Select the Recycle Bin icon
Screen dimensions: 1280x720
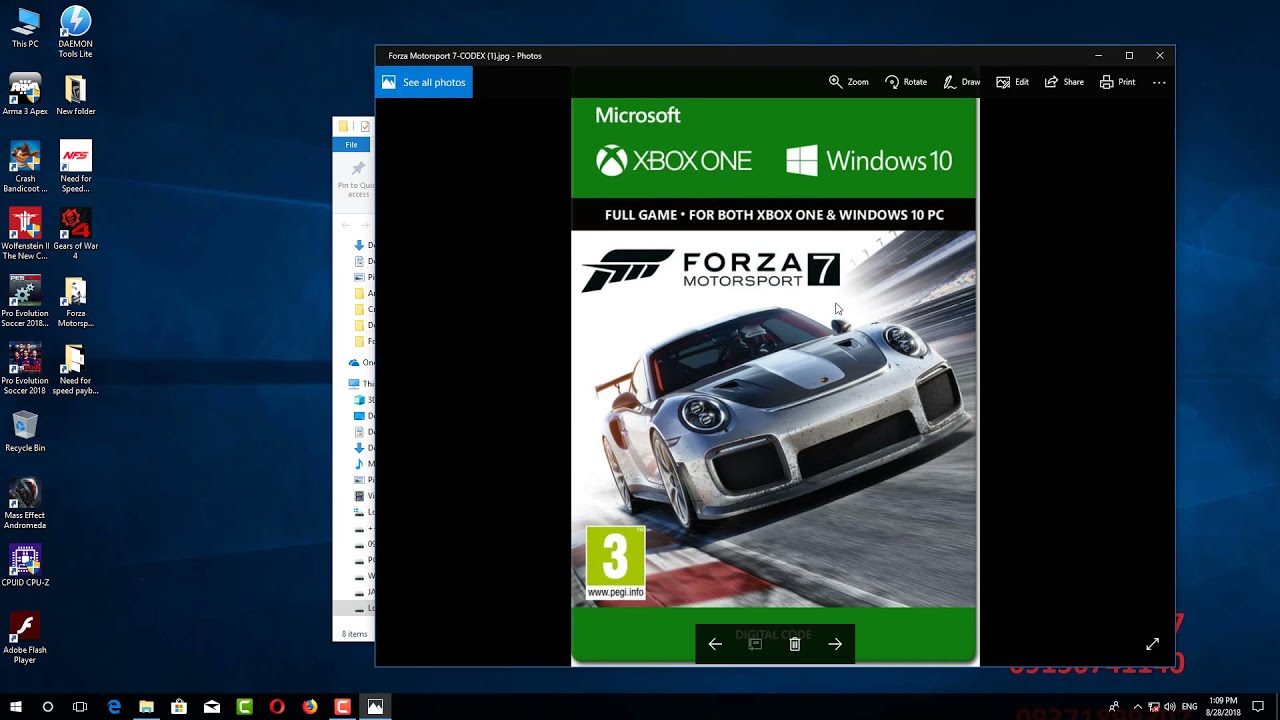(x=25, y=432)
